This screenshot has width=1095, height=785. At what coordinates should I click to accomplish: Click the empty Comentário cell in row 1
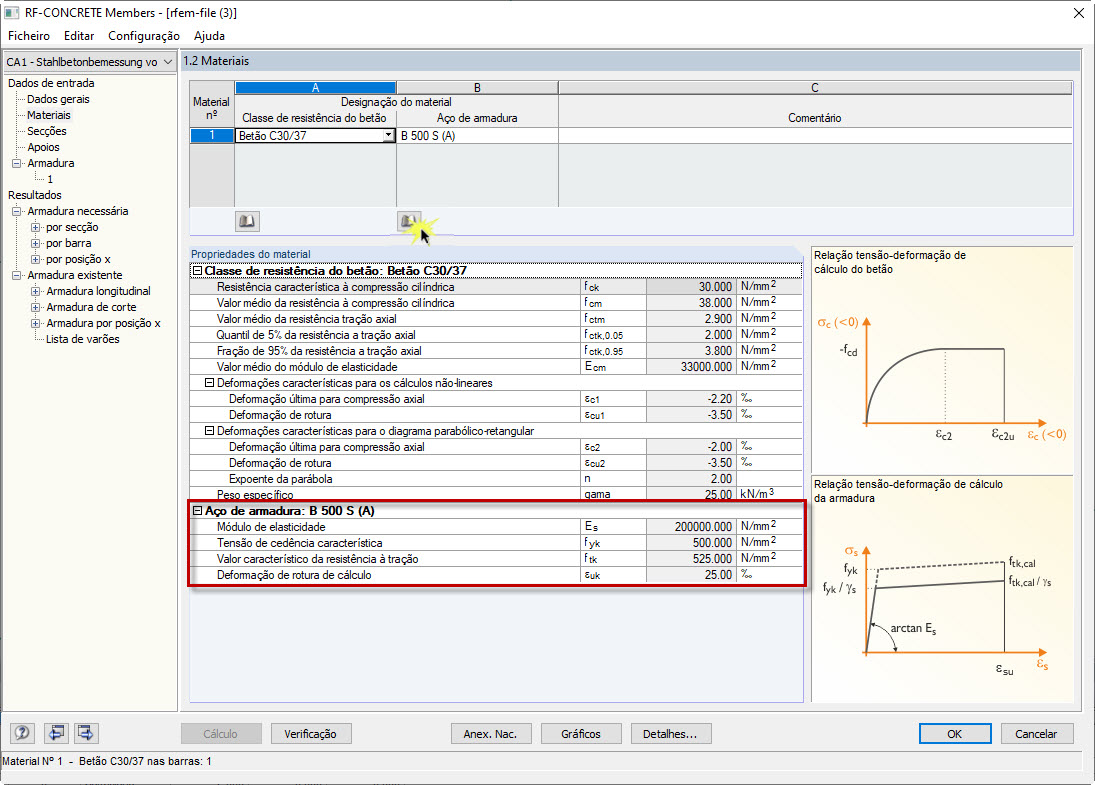click(815, 135)
